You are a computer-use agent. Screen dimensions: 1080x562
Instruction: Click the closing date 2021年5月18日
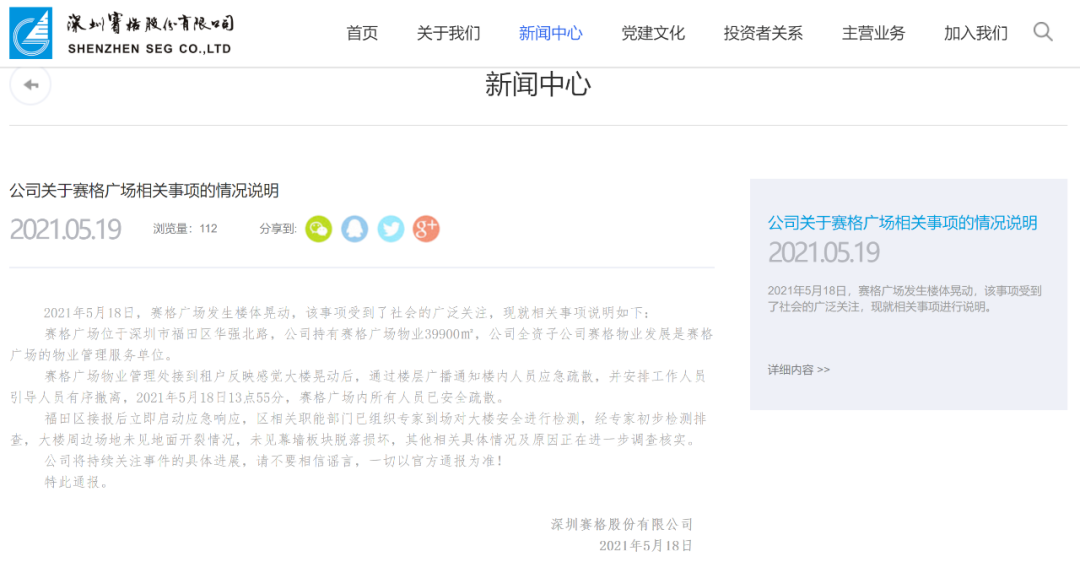click(x=645, y=545)
